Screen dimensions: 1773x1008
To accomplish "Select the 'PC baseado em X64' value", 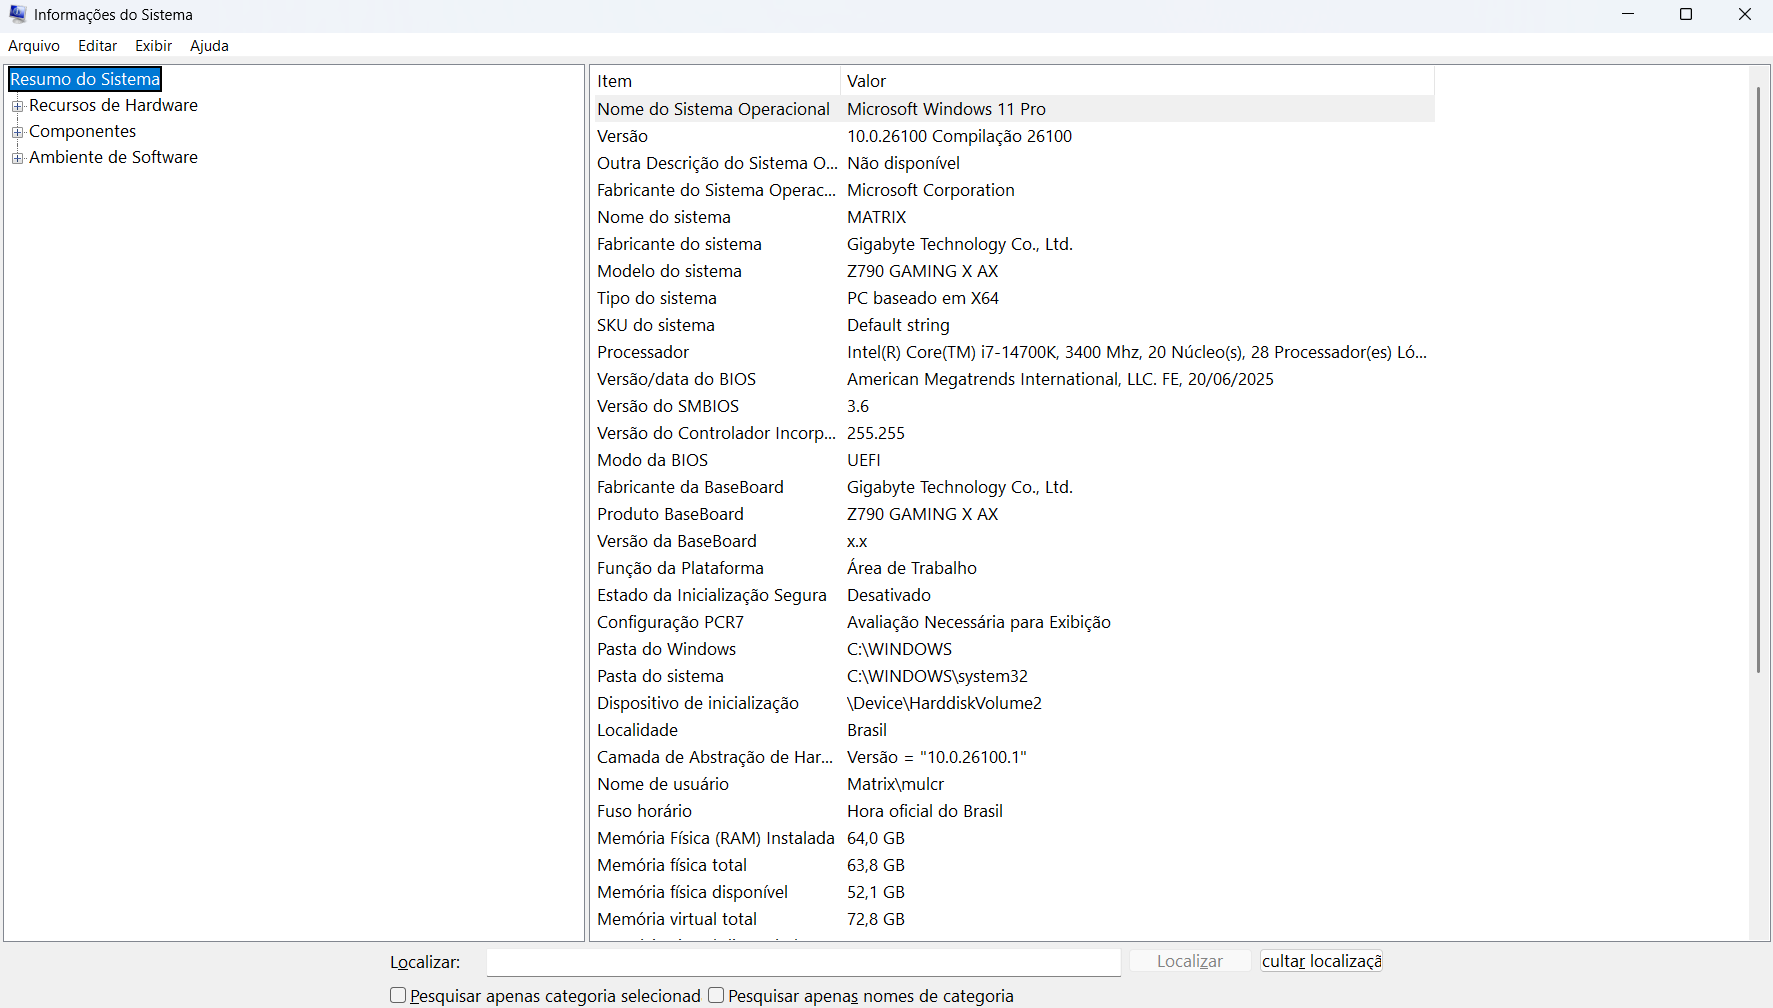I will (922, 298).
